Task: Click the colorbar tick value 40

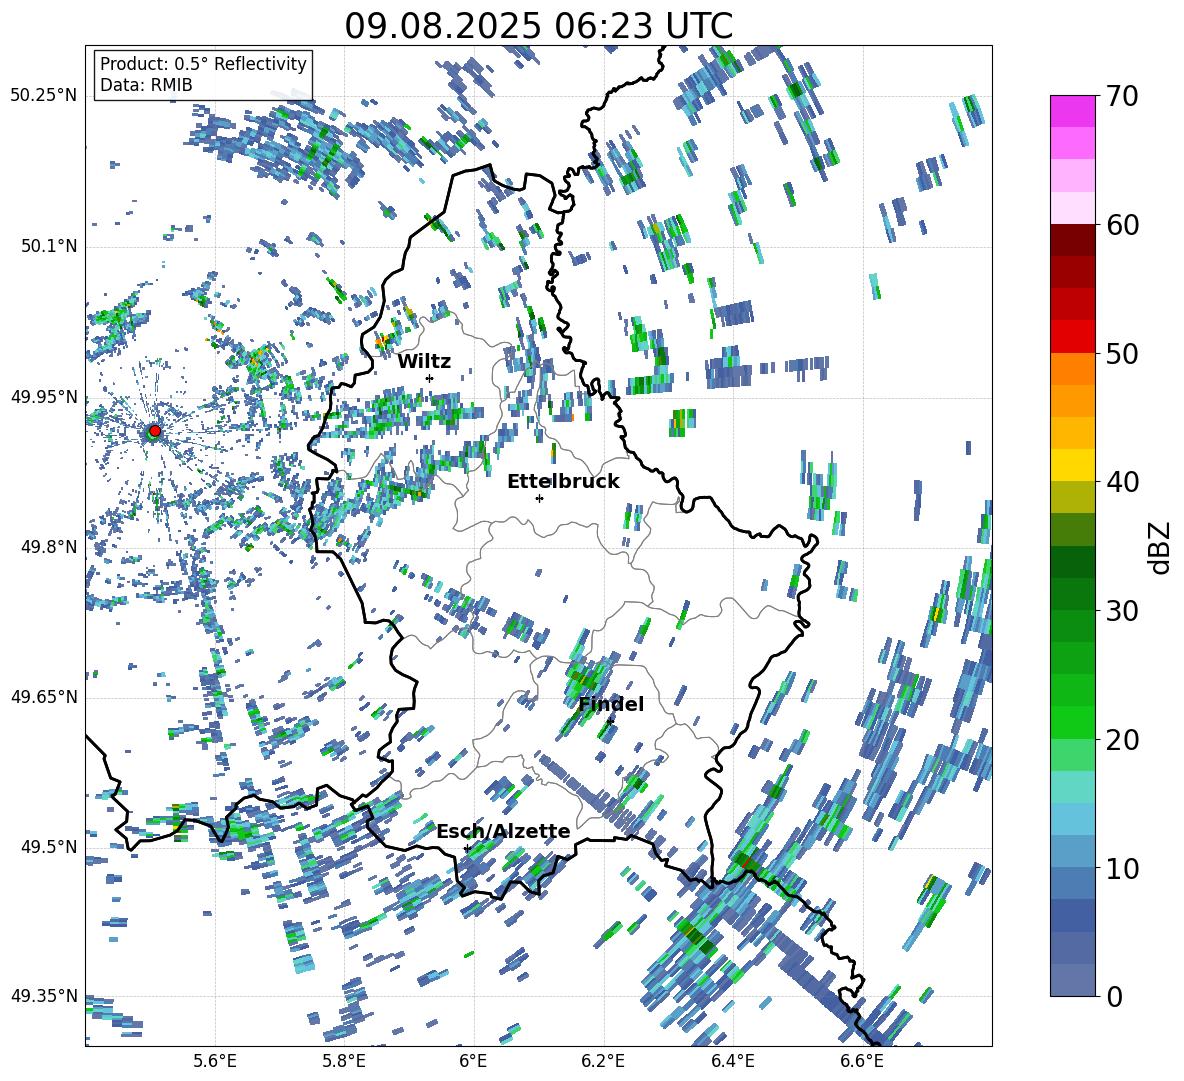Action: (x=1121, y=482)
